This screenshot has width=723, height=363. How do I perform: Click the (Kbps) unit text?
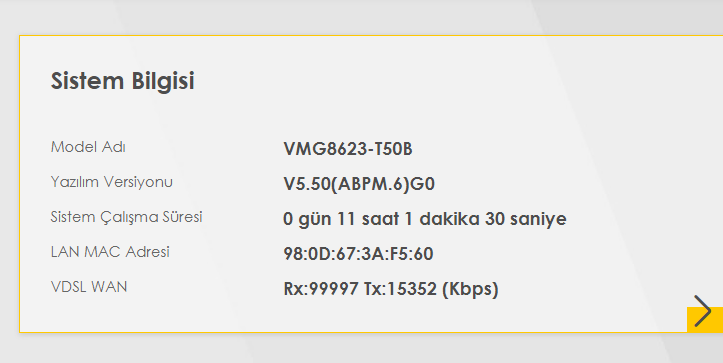point(470,289)
